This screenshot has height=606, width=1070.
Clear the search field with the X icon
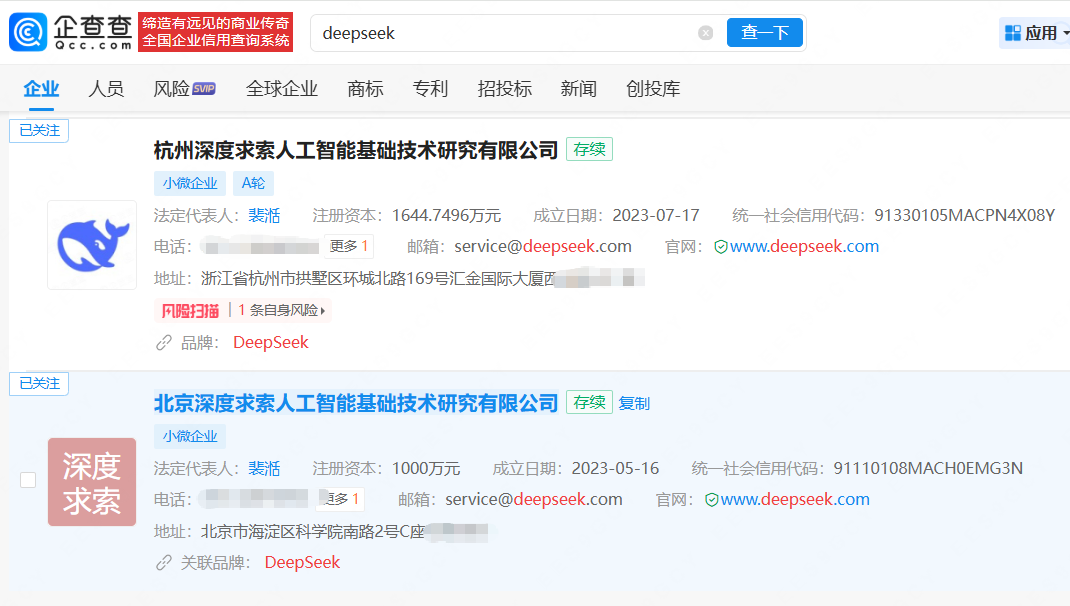pos(706,33)
